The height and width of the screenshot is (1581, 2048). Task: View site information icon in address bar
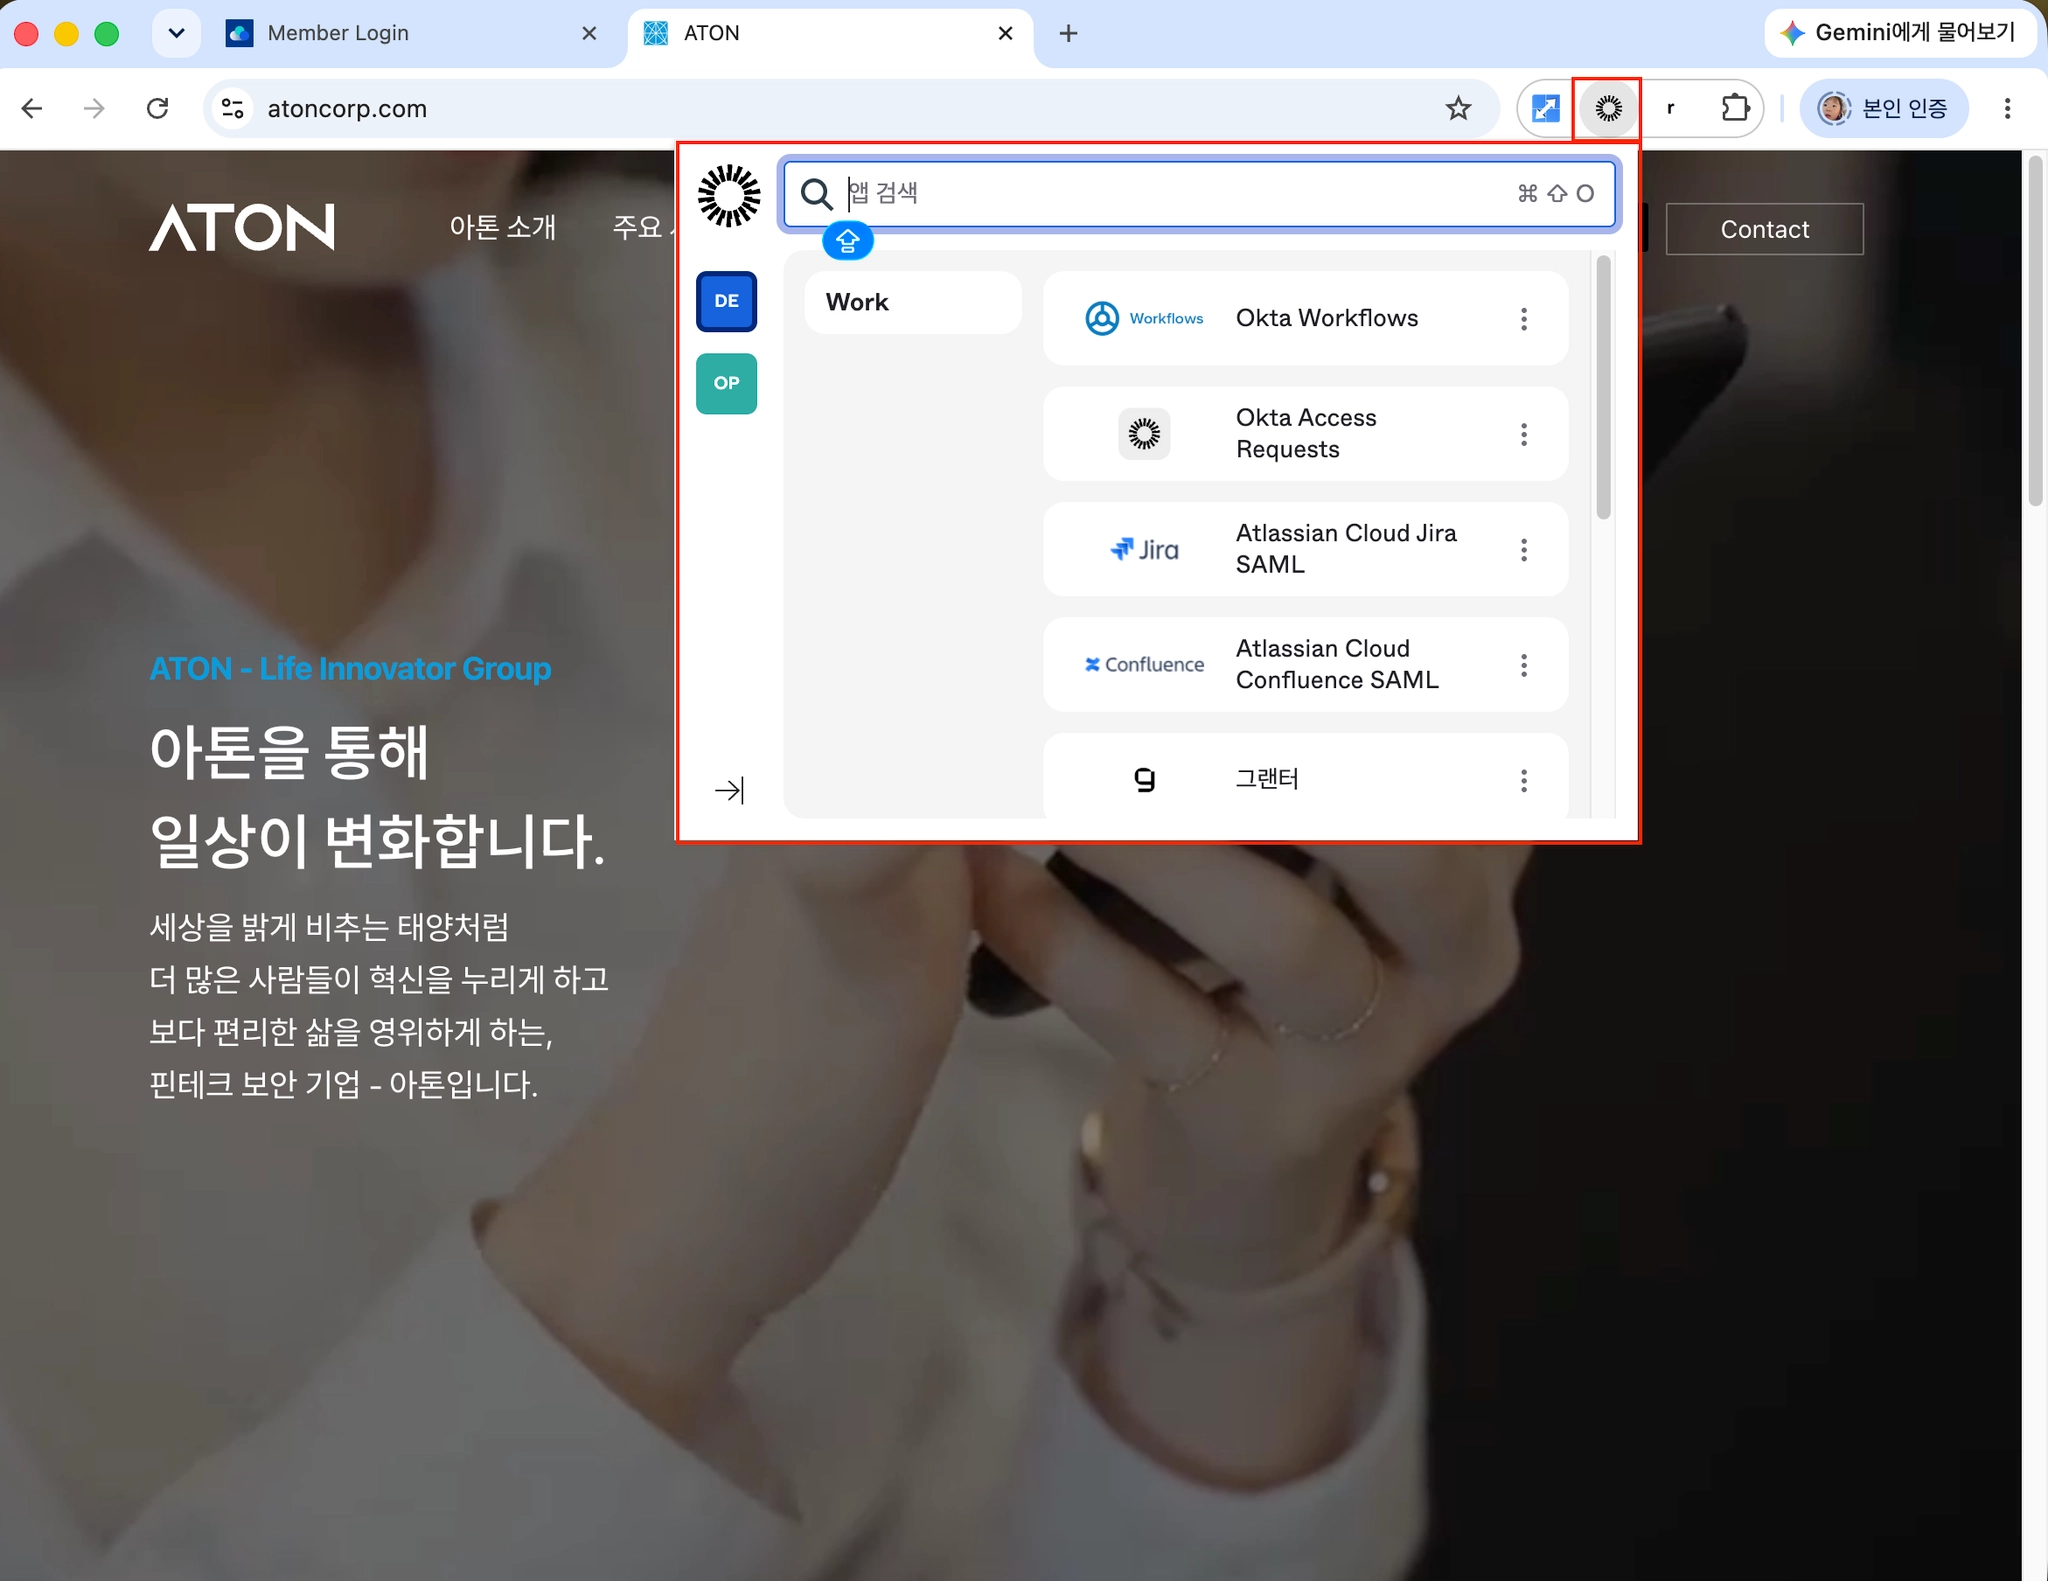click(233, 108)
